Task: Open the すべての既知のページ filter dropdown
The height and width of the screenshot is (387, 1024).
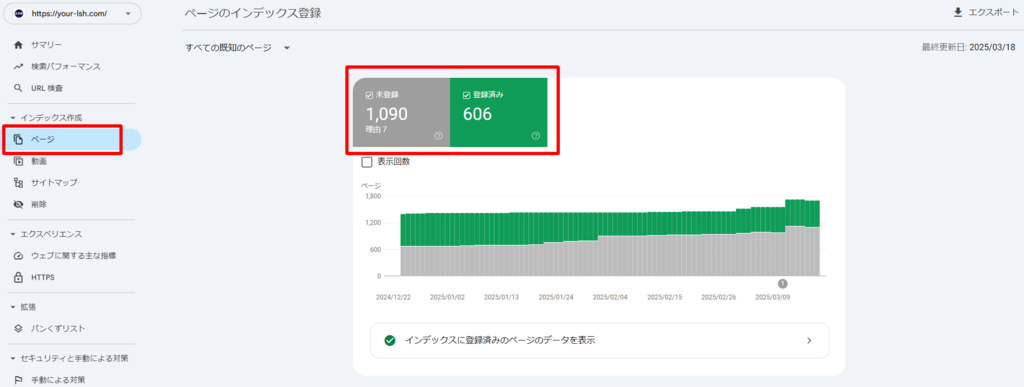Action: pos(238,48)
